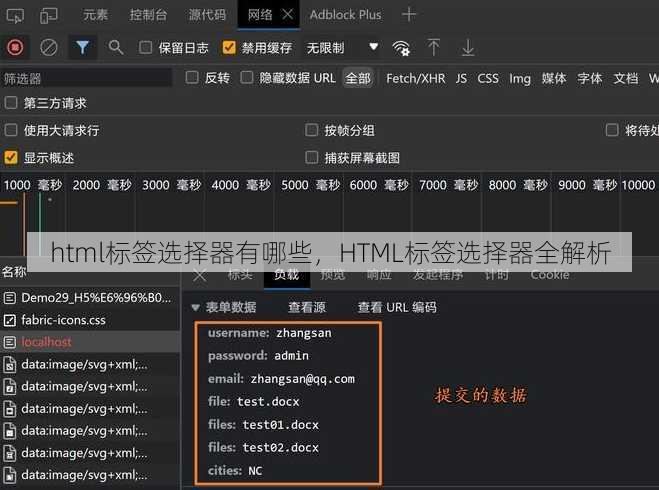Image resolution: width=659 pixels, height=490 pixels.
Task: Stop recording network log
Action: point(15,47)
